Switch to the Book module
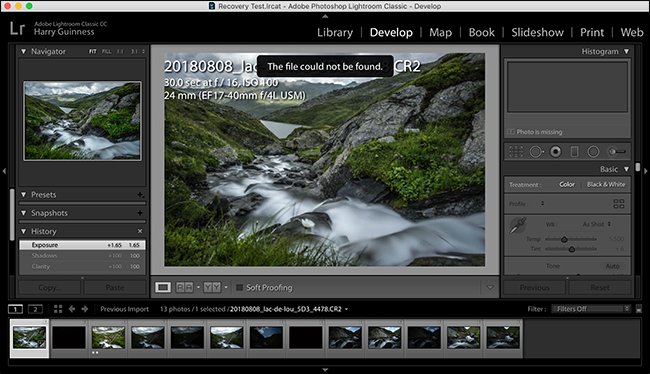This screenshot has height=374, width=650. pyautogui.click(x=481, y=32)
